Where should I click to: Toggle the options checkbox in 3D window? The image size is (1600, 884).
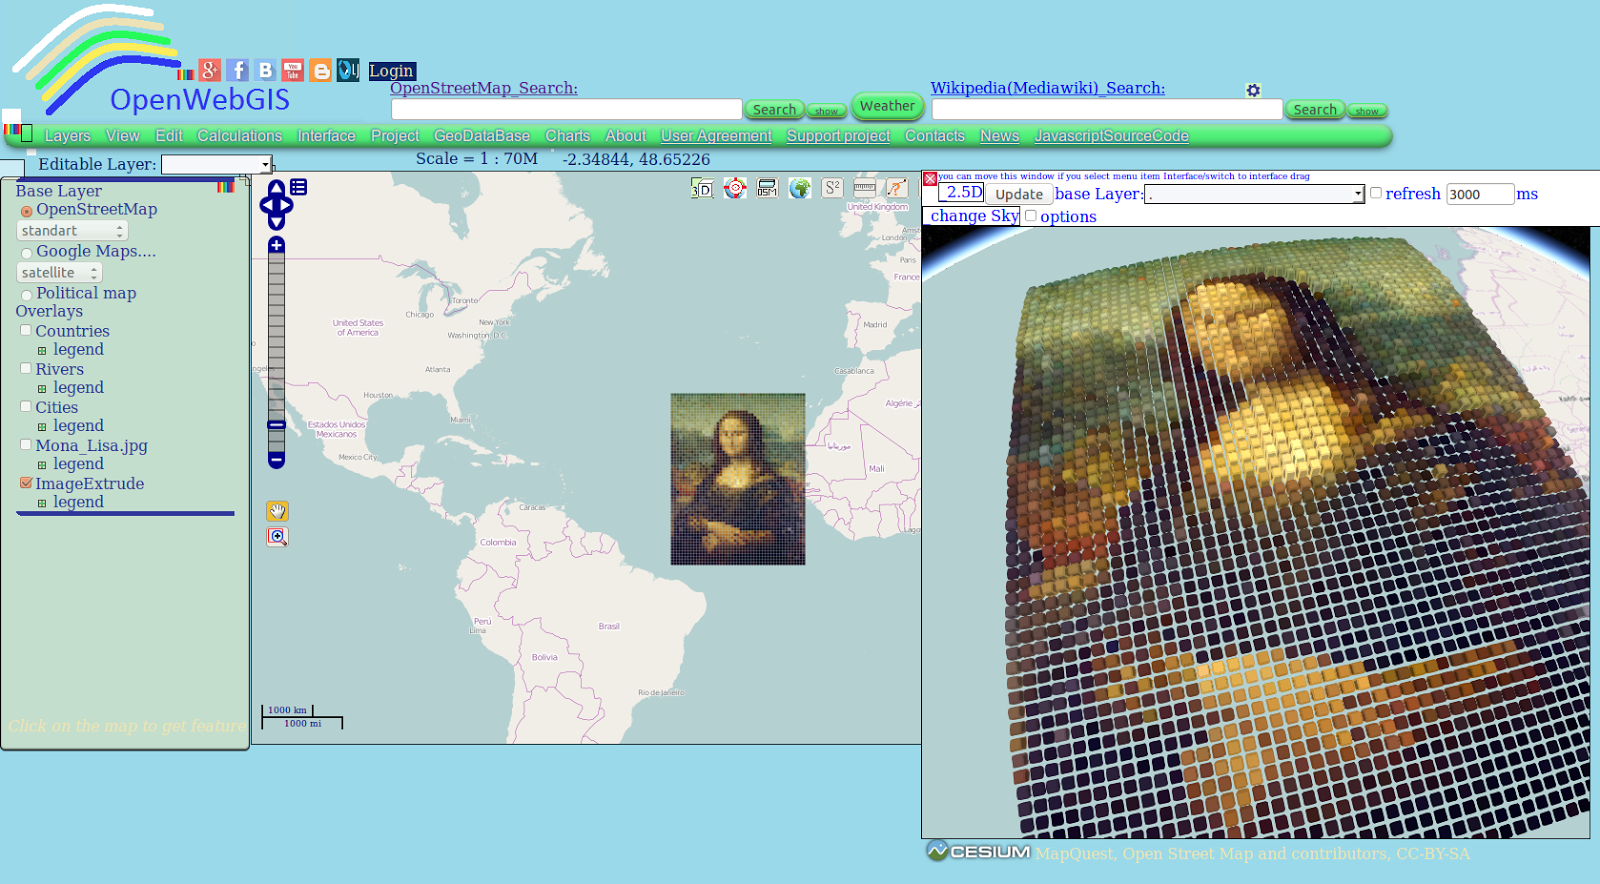pos(1030,215)
